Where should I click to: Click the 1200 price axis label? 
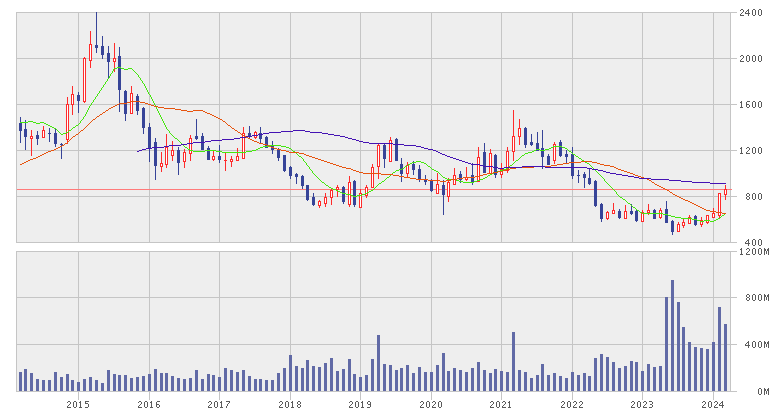750,151
